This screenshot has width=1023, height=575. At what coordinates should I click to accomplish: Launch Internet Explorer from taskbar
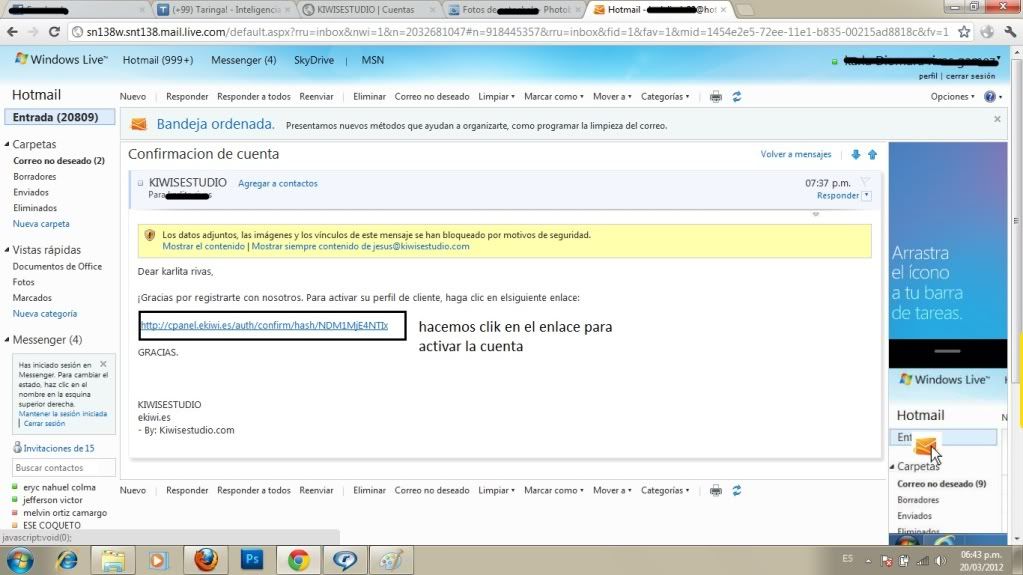coord(67,561)
